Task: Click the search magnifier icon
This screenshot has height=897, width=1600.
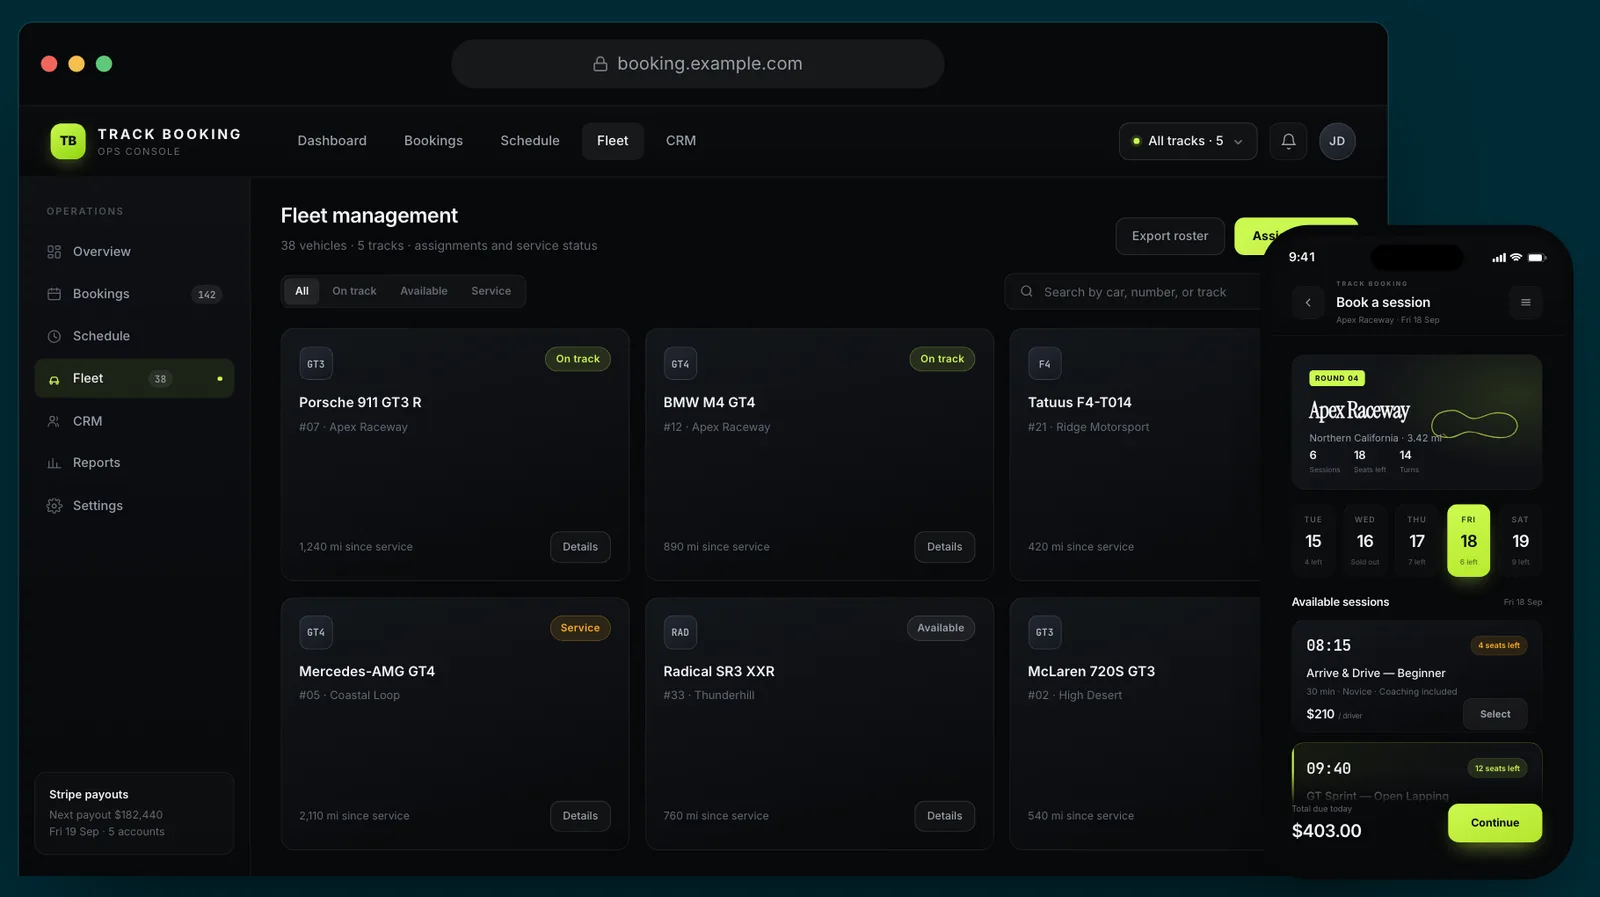Action: 1026,292
